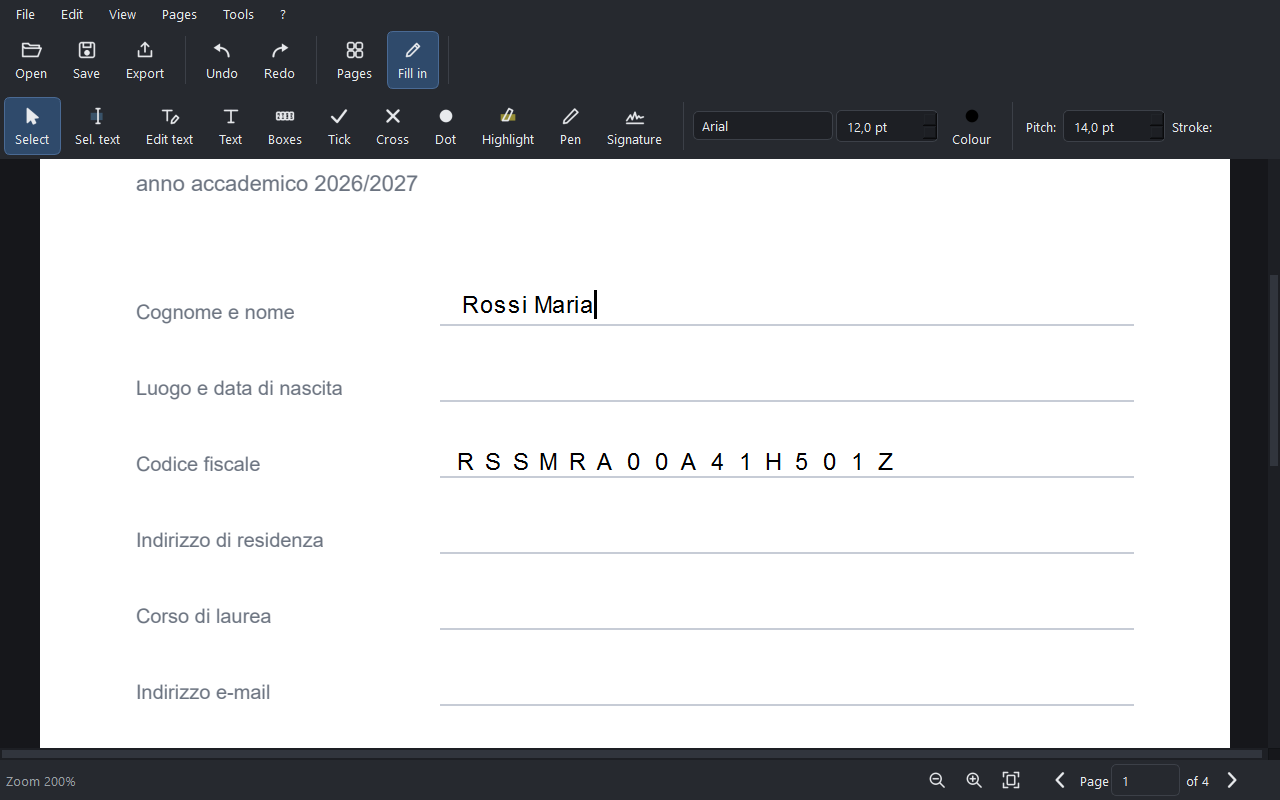The width and height of the screenshot is (1280, 800).
Task: Open the Colour picker swatch
Action: (x=971, y=126)
